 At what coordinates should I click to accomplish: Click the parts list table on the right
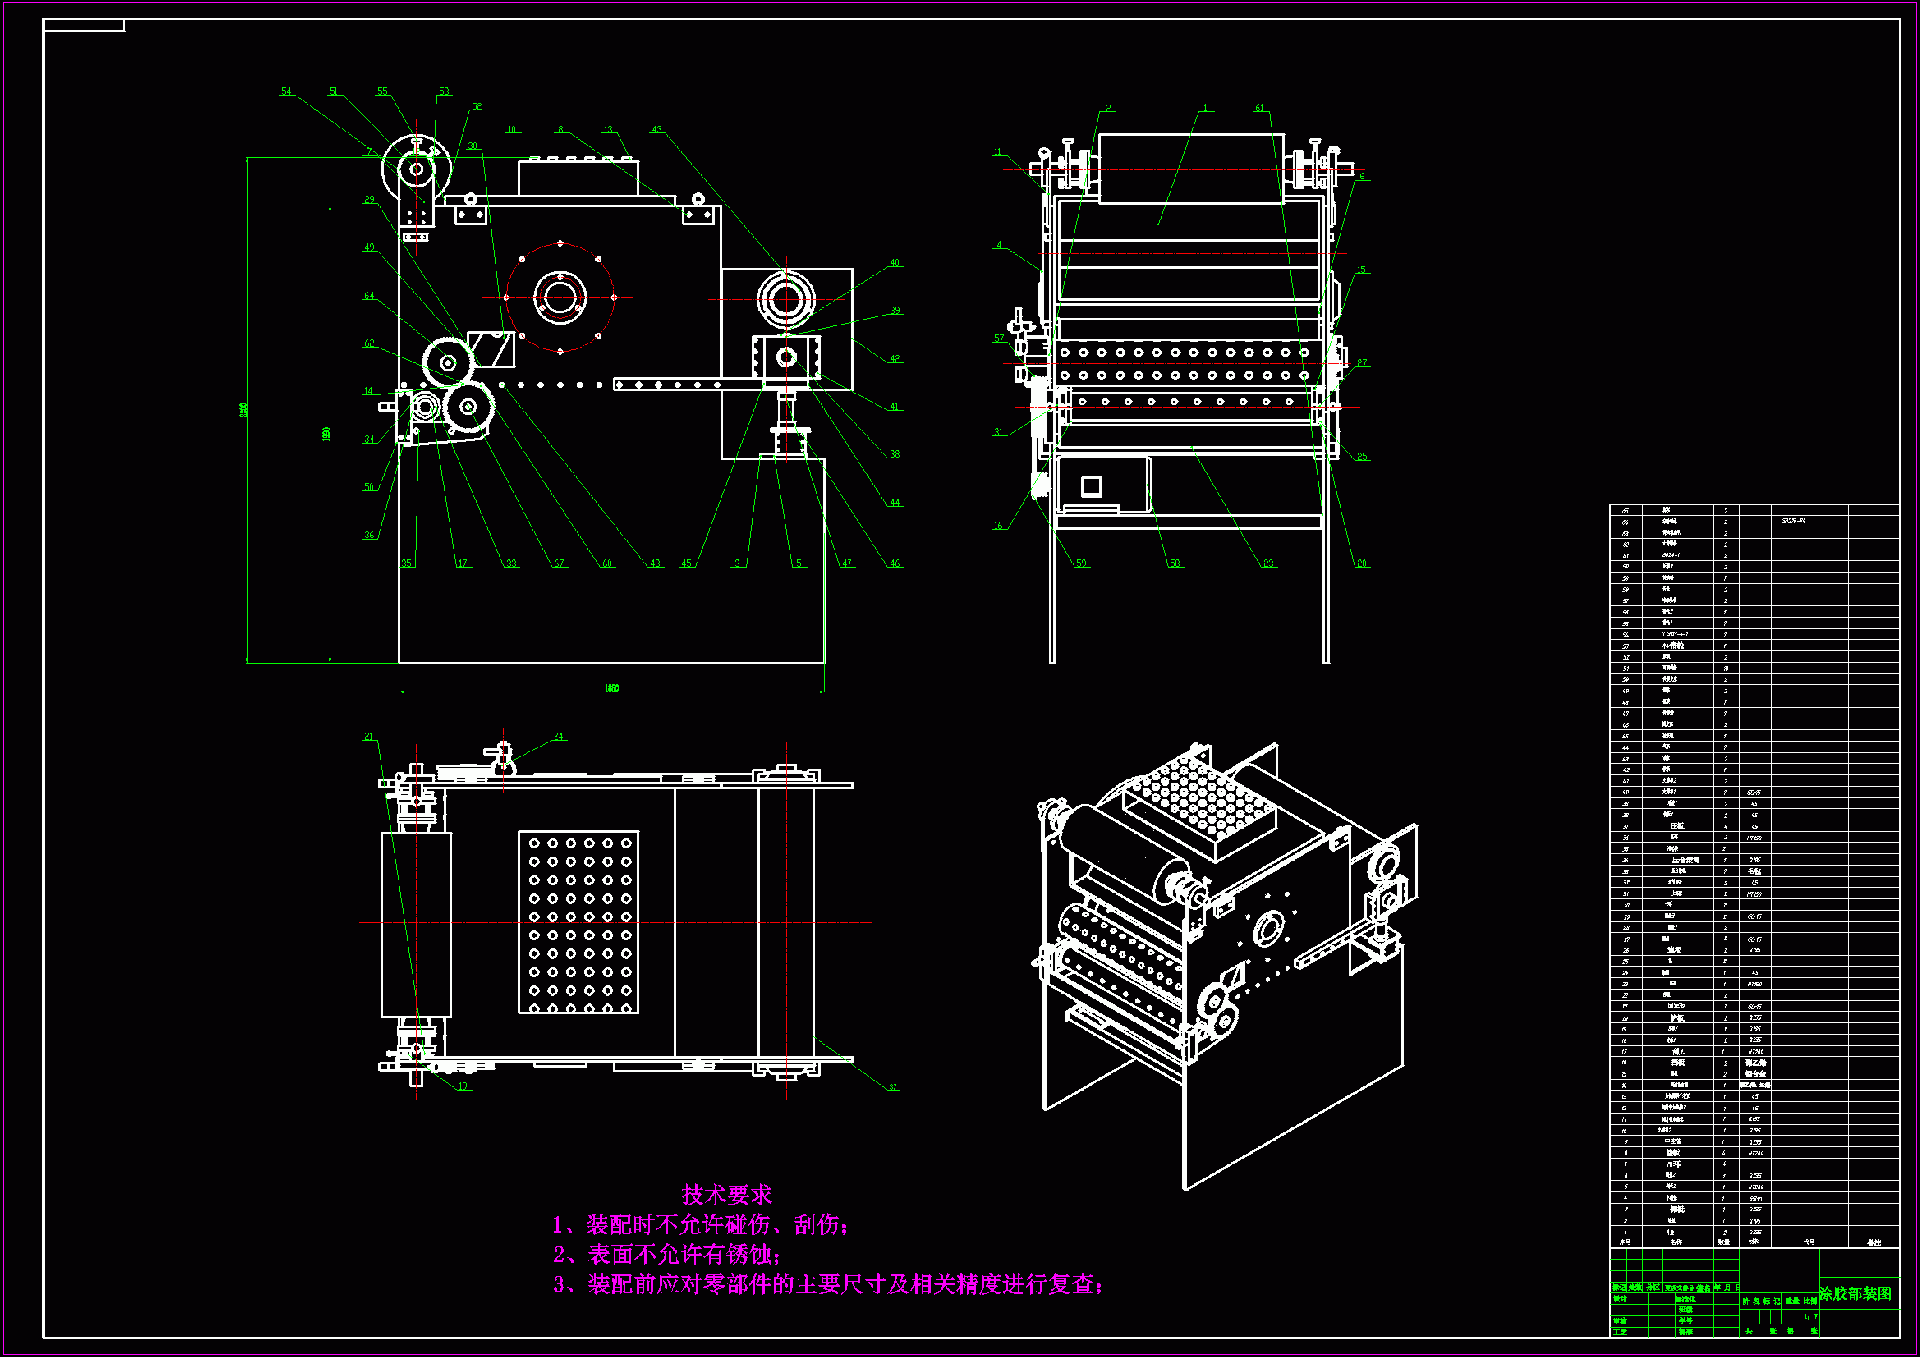coord(1754,875)
